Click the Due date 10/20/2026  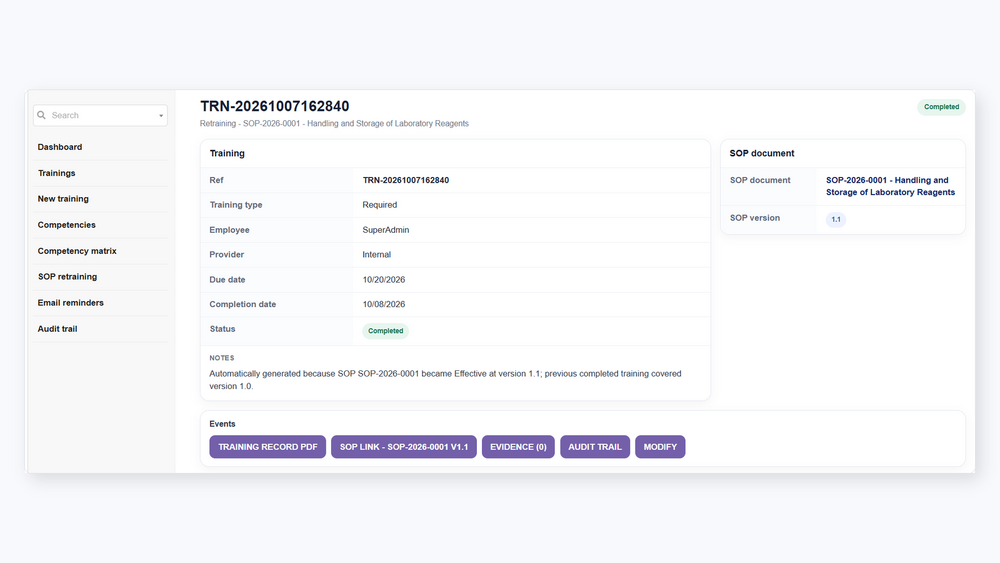(383, 280)
